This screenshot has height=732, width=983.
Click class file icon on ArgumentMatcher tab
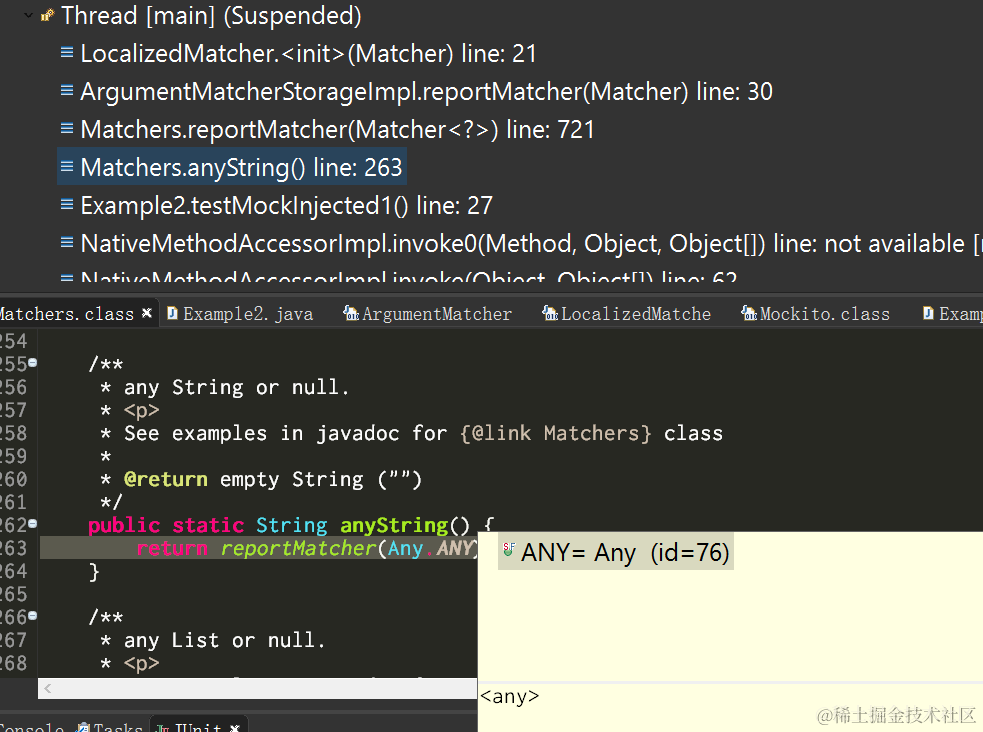351,313
